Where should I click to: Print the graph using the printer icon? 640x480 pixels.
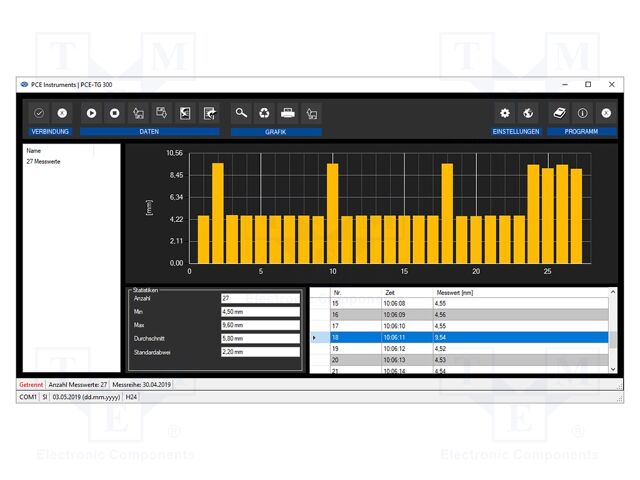[287, 114]
